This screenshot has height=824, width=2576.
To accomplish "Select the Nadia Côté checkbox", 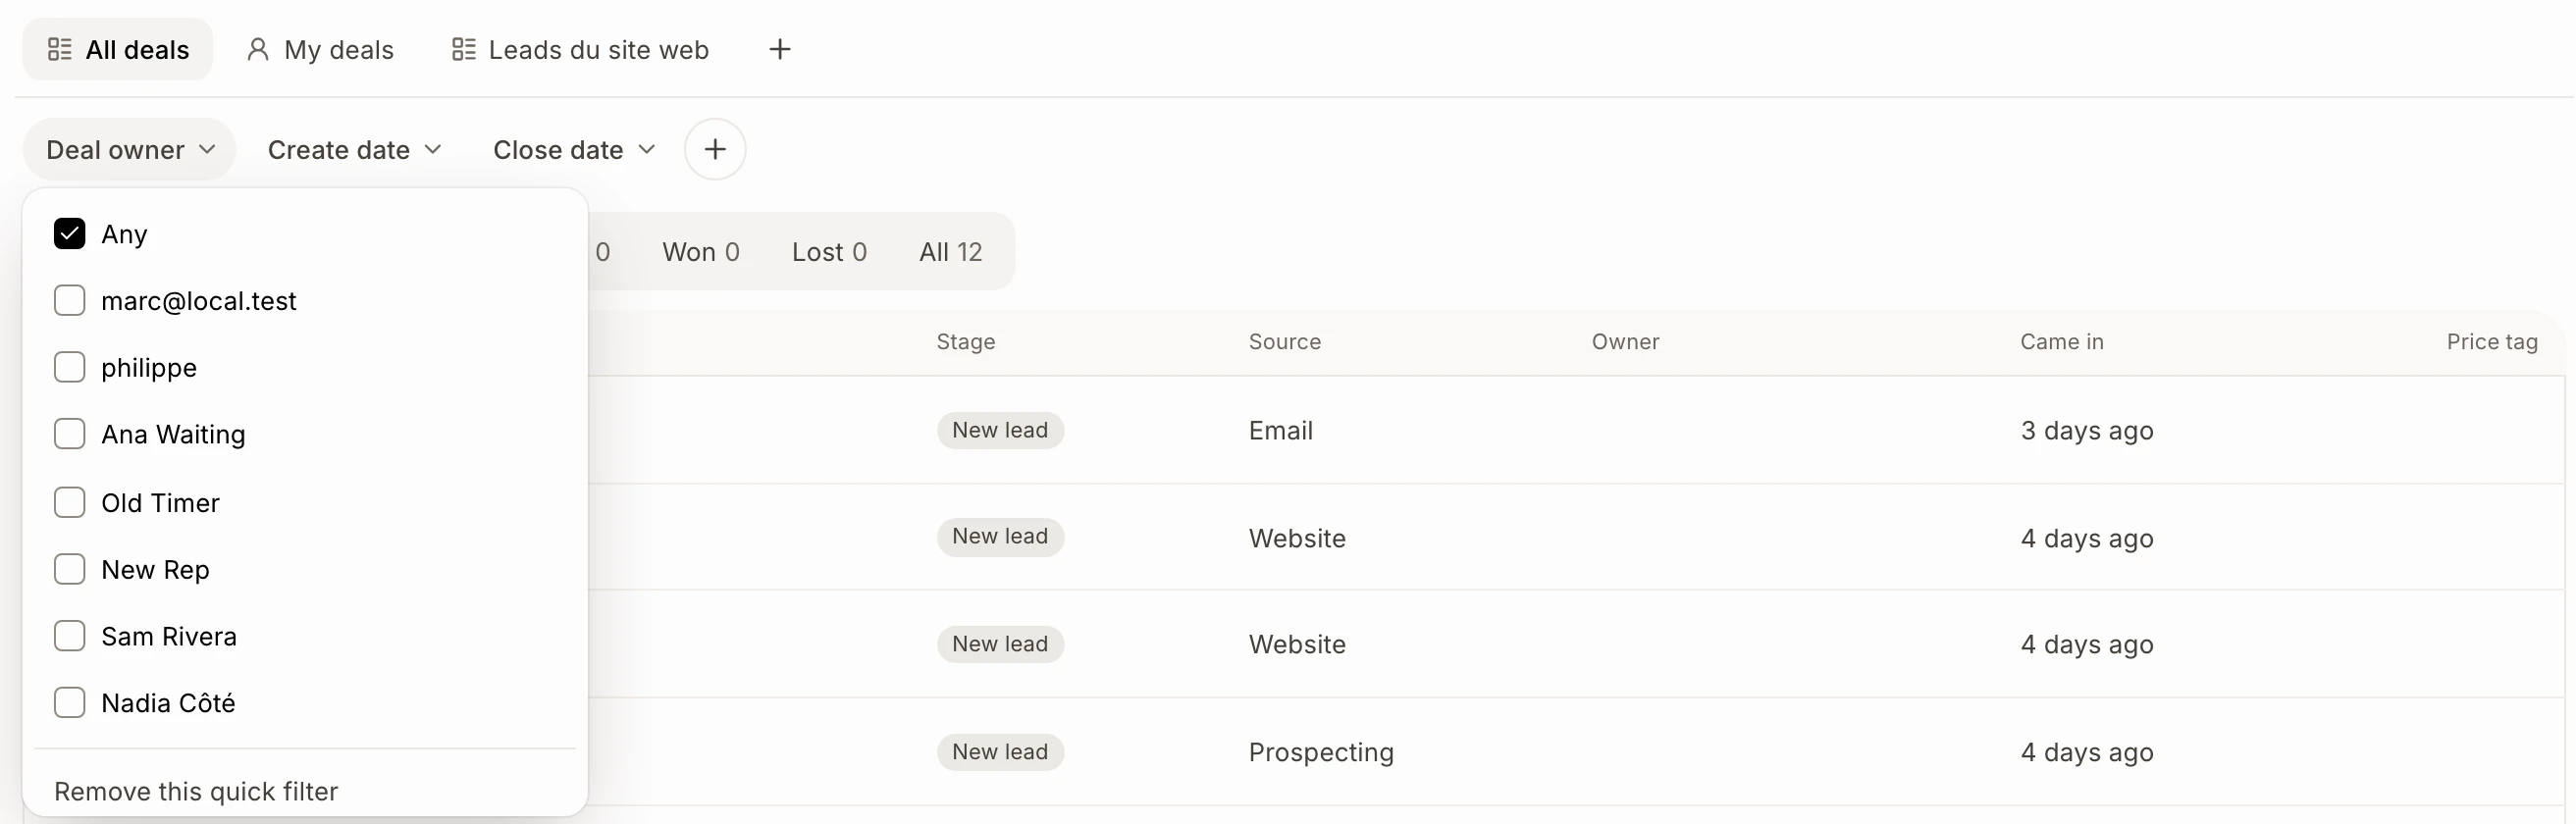I will pyautogui.click(x=69, y=703).
